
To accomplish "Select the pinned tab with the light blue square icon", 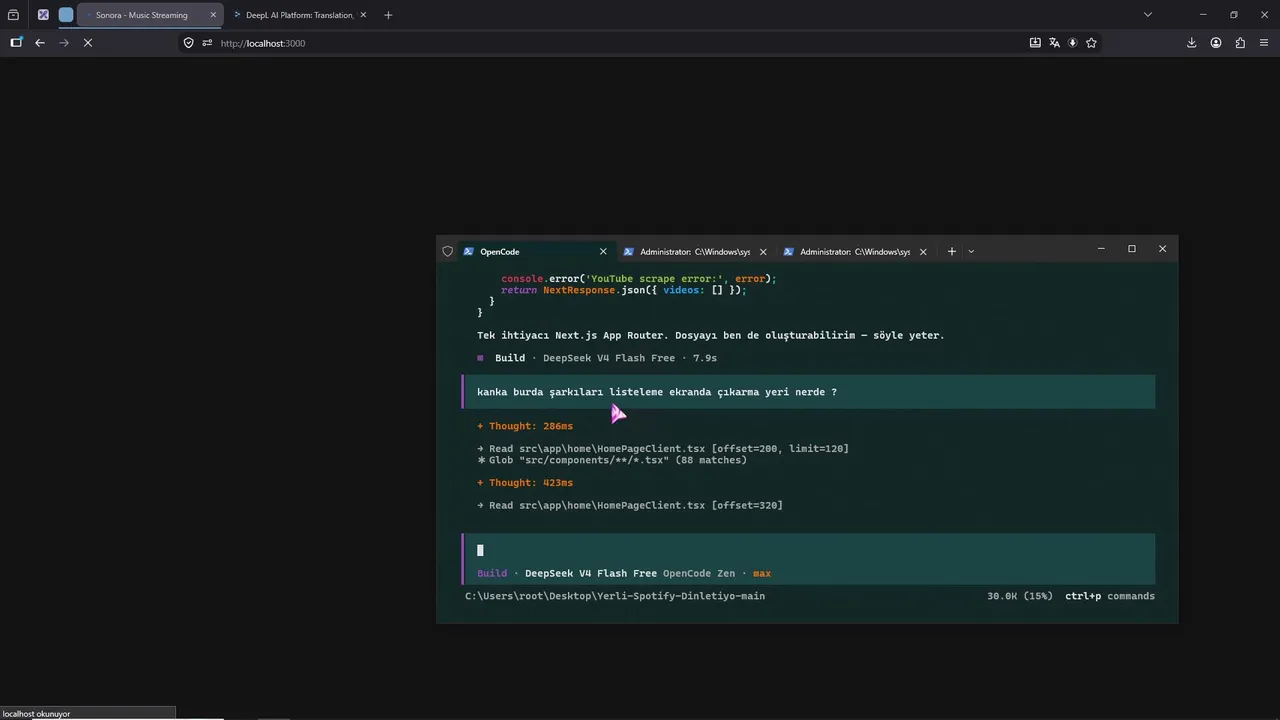I will (x=66, y=15).
